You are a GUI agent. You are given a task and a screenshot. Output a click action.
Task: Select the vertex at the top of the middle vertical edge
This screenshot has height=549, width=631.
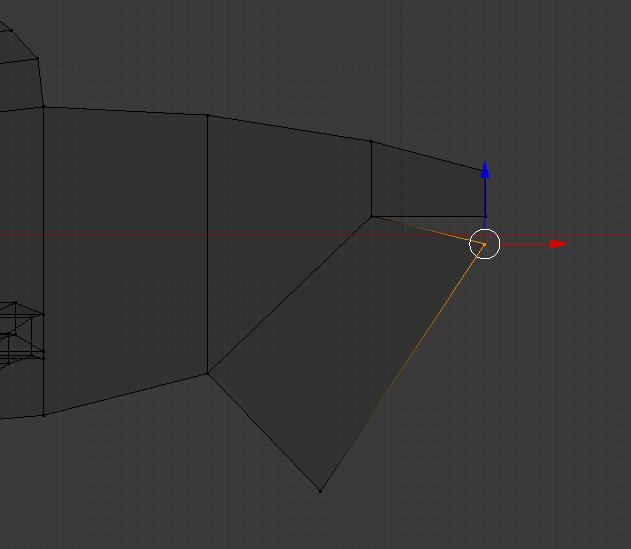pos(207,116)
